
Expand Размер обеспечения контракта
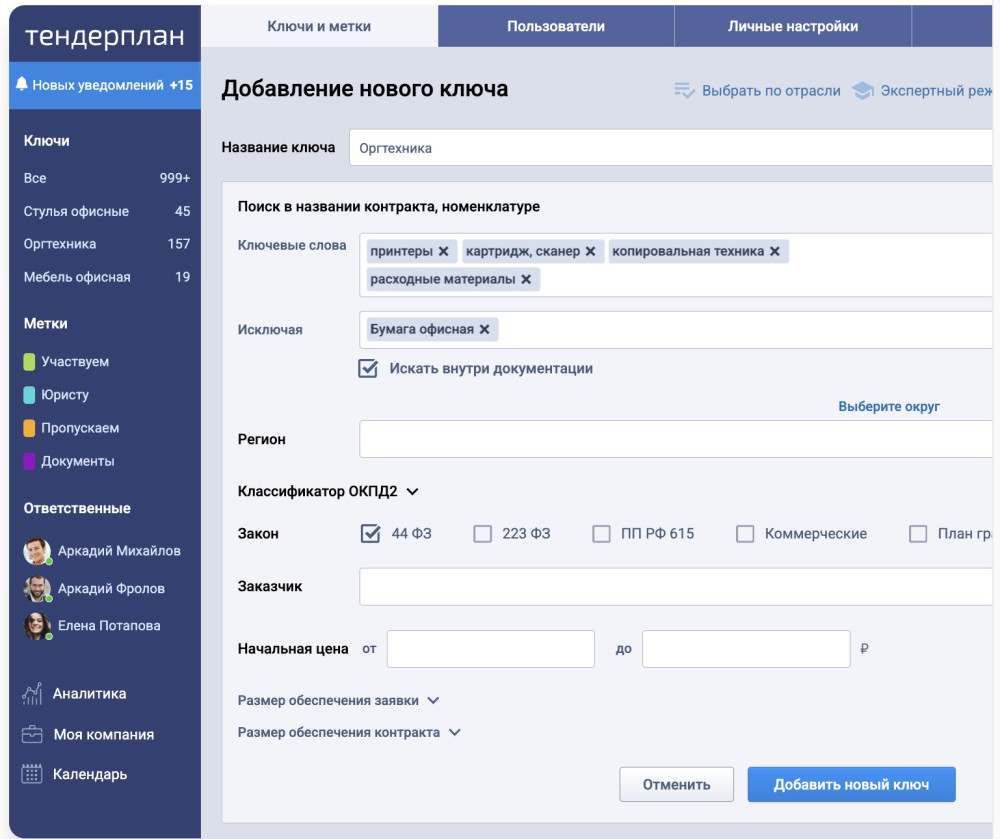pos(454,733)
